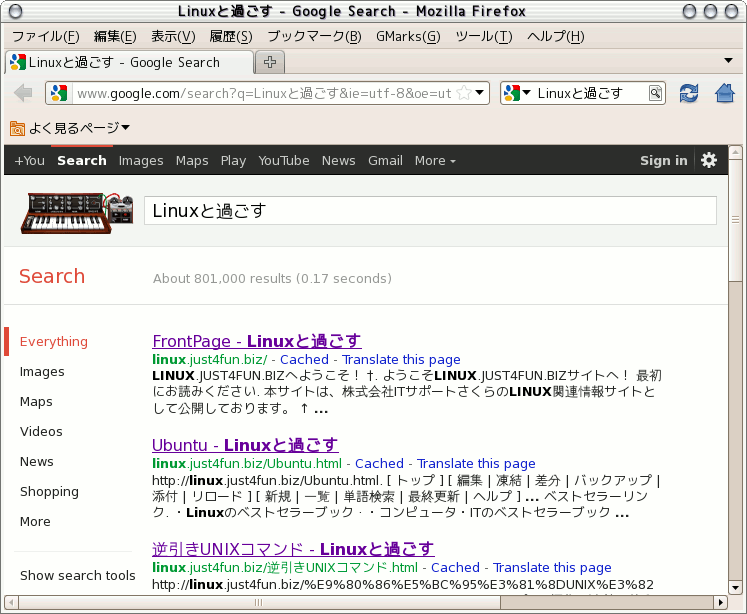Open the URL history dropdown arrow
Screen dimensions: 747x614
click(x=480, y=93)
